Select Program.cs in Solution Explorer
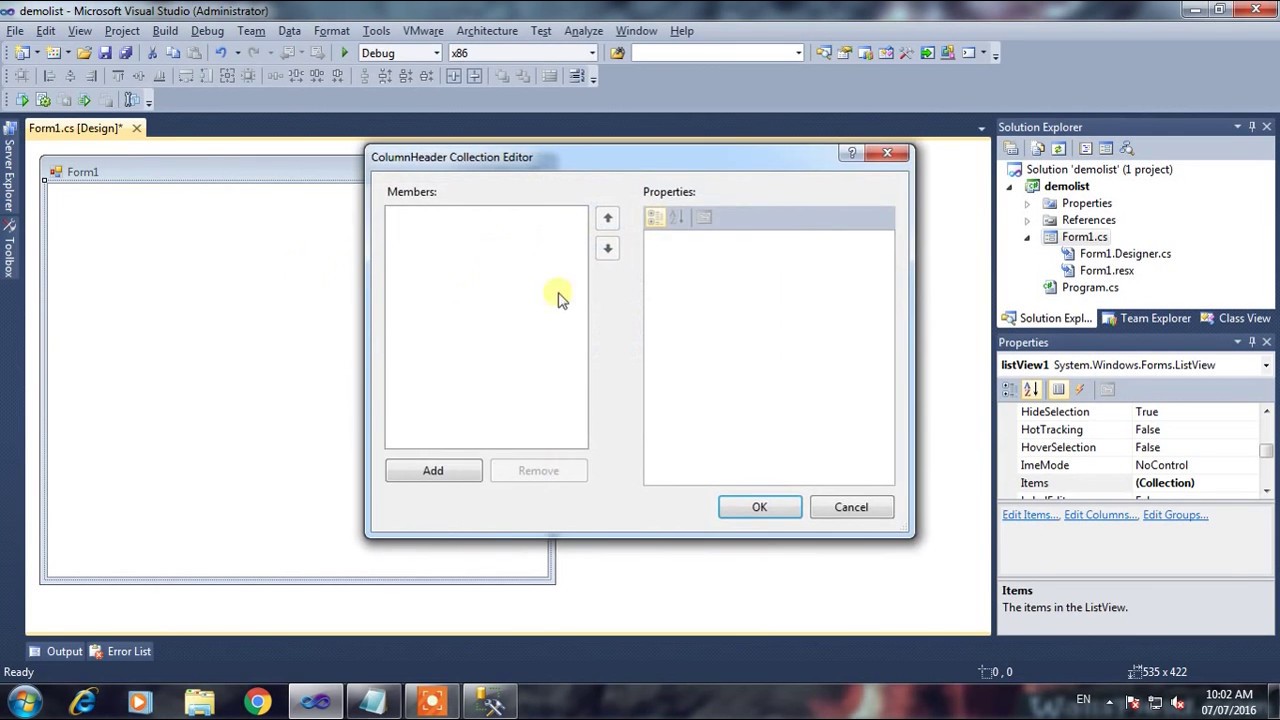 (x=1090, y=288)
